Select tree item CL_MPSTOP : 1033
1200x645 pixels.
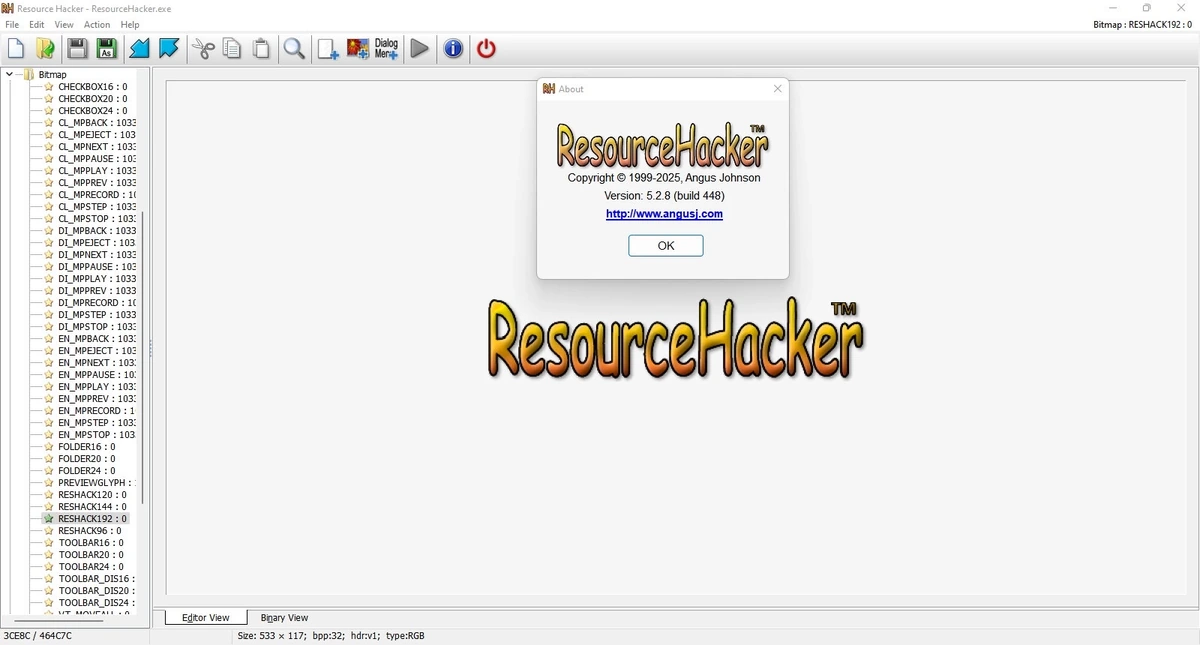pos(97,219)
